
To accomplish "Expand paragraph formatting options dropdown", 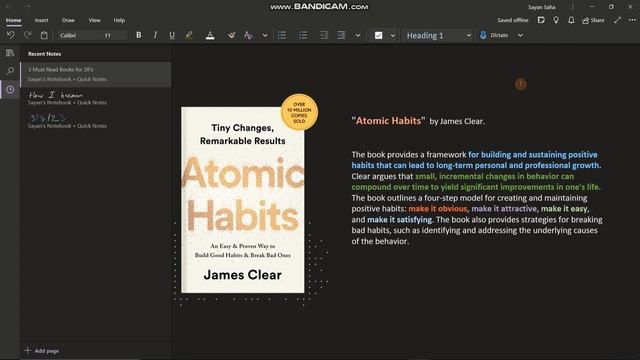I will pyautogui.click(x=358, y=35).
